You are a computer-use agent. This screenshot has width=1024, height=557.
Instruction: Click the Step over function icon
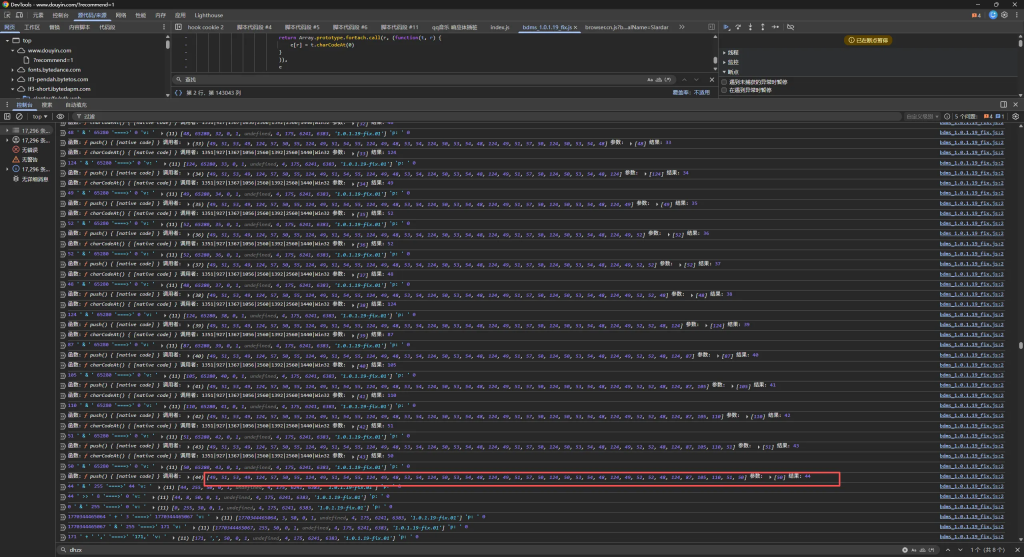tap(739, 27)
